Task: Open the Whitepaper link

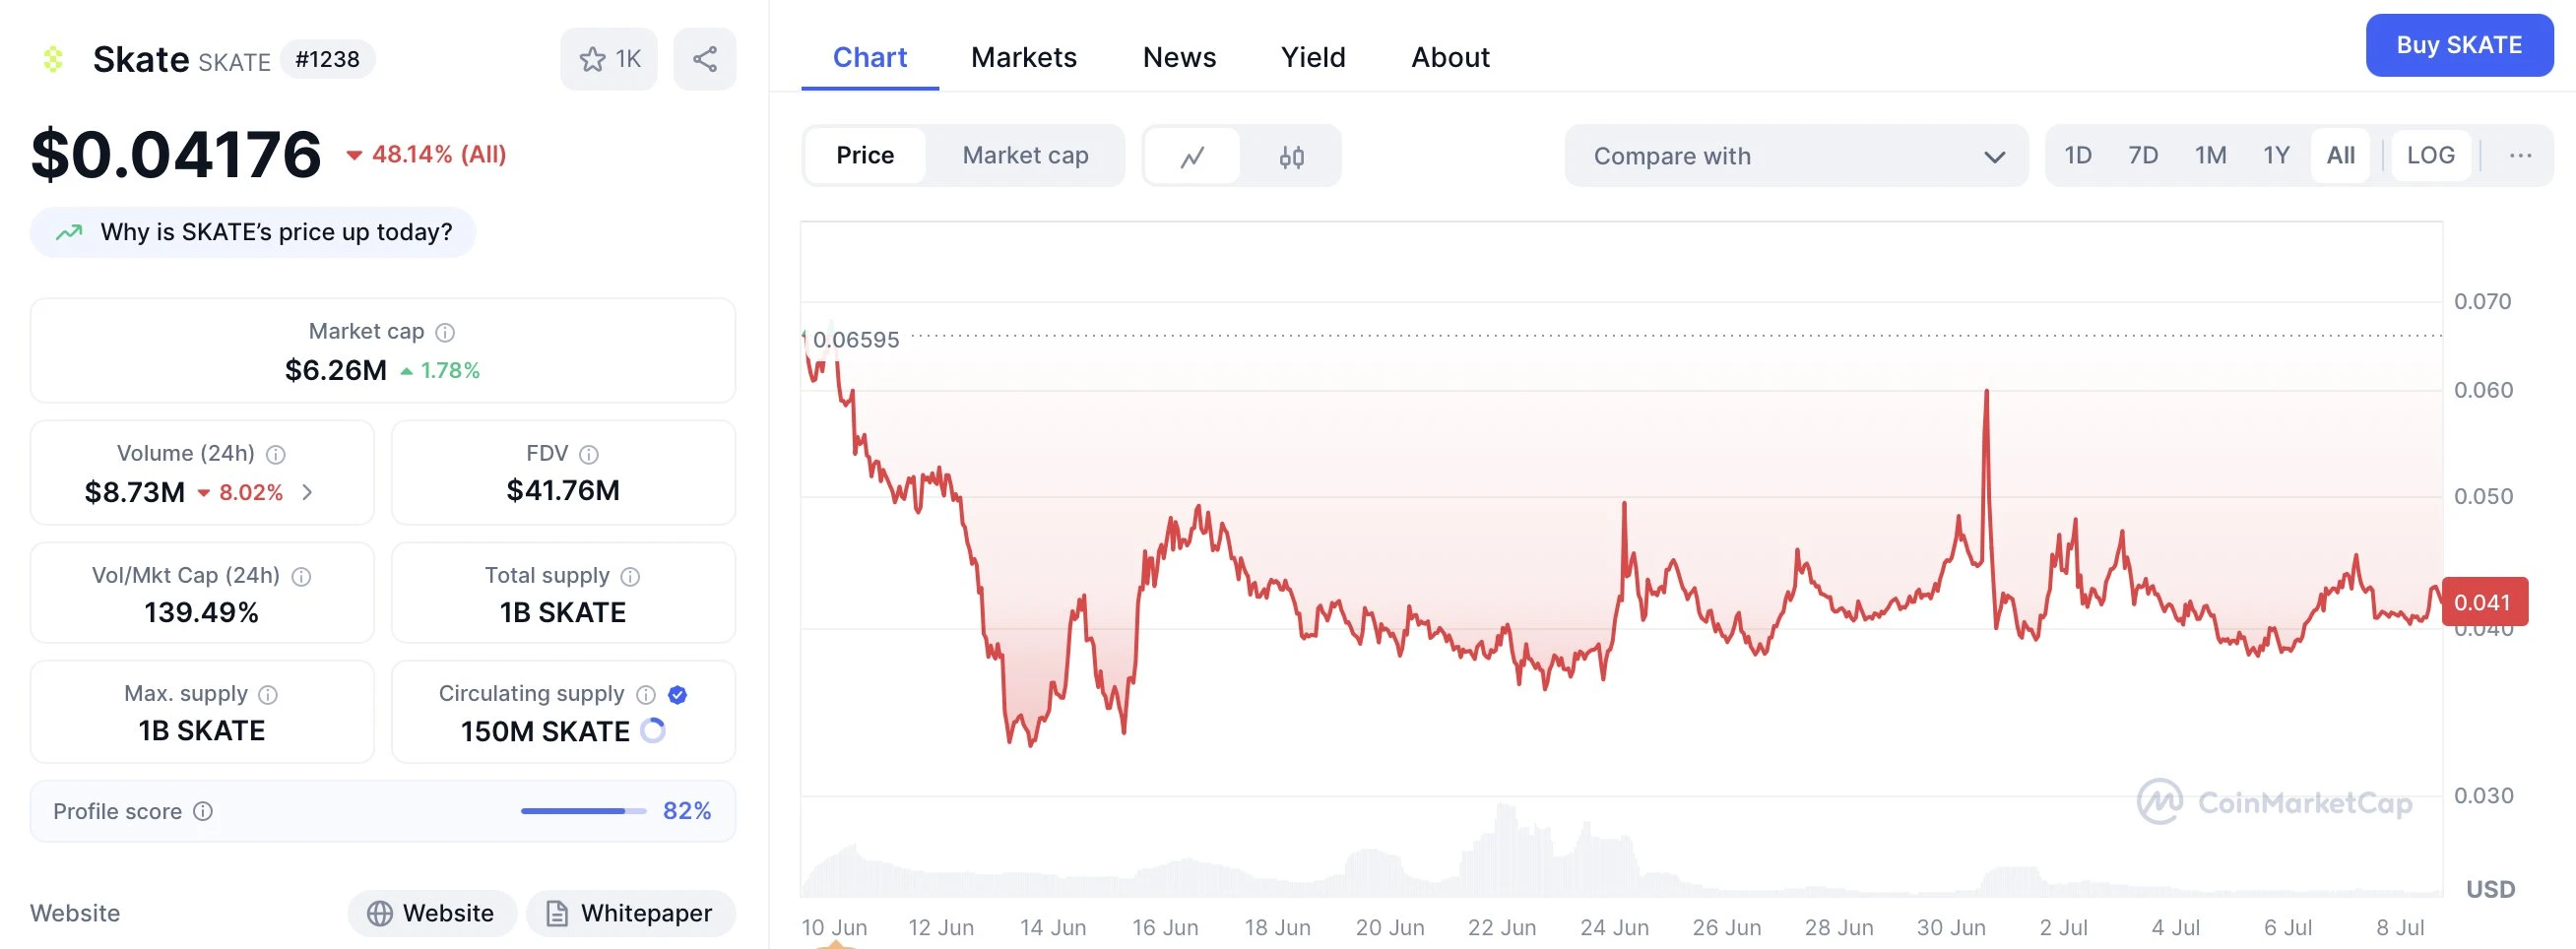Action: [631, 913]
